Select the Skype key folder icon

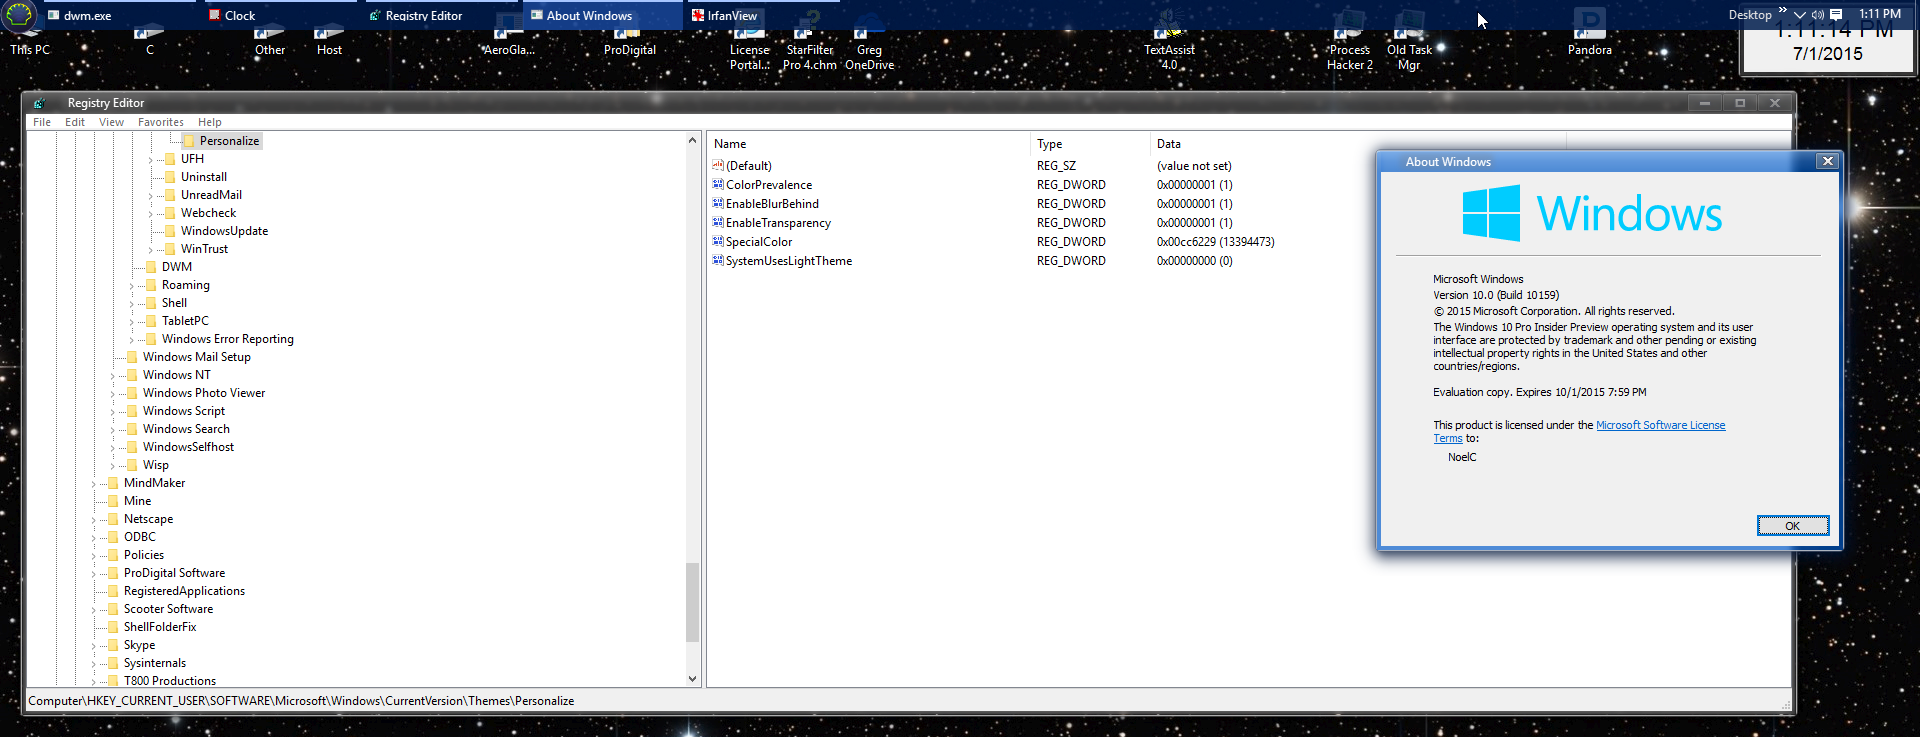click(113, 645)
